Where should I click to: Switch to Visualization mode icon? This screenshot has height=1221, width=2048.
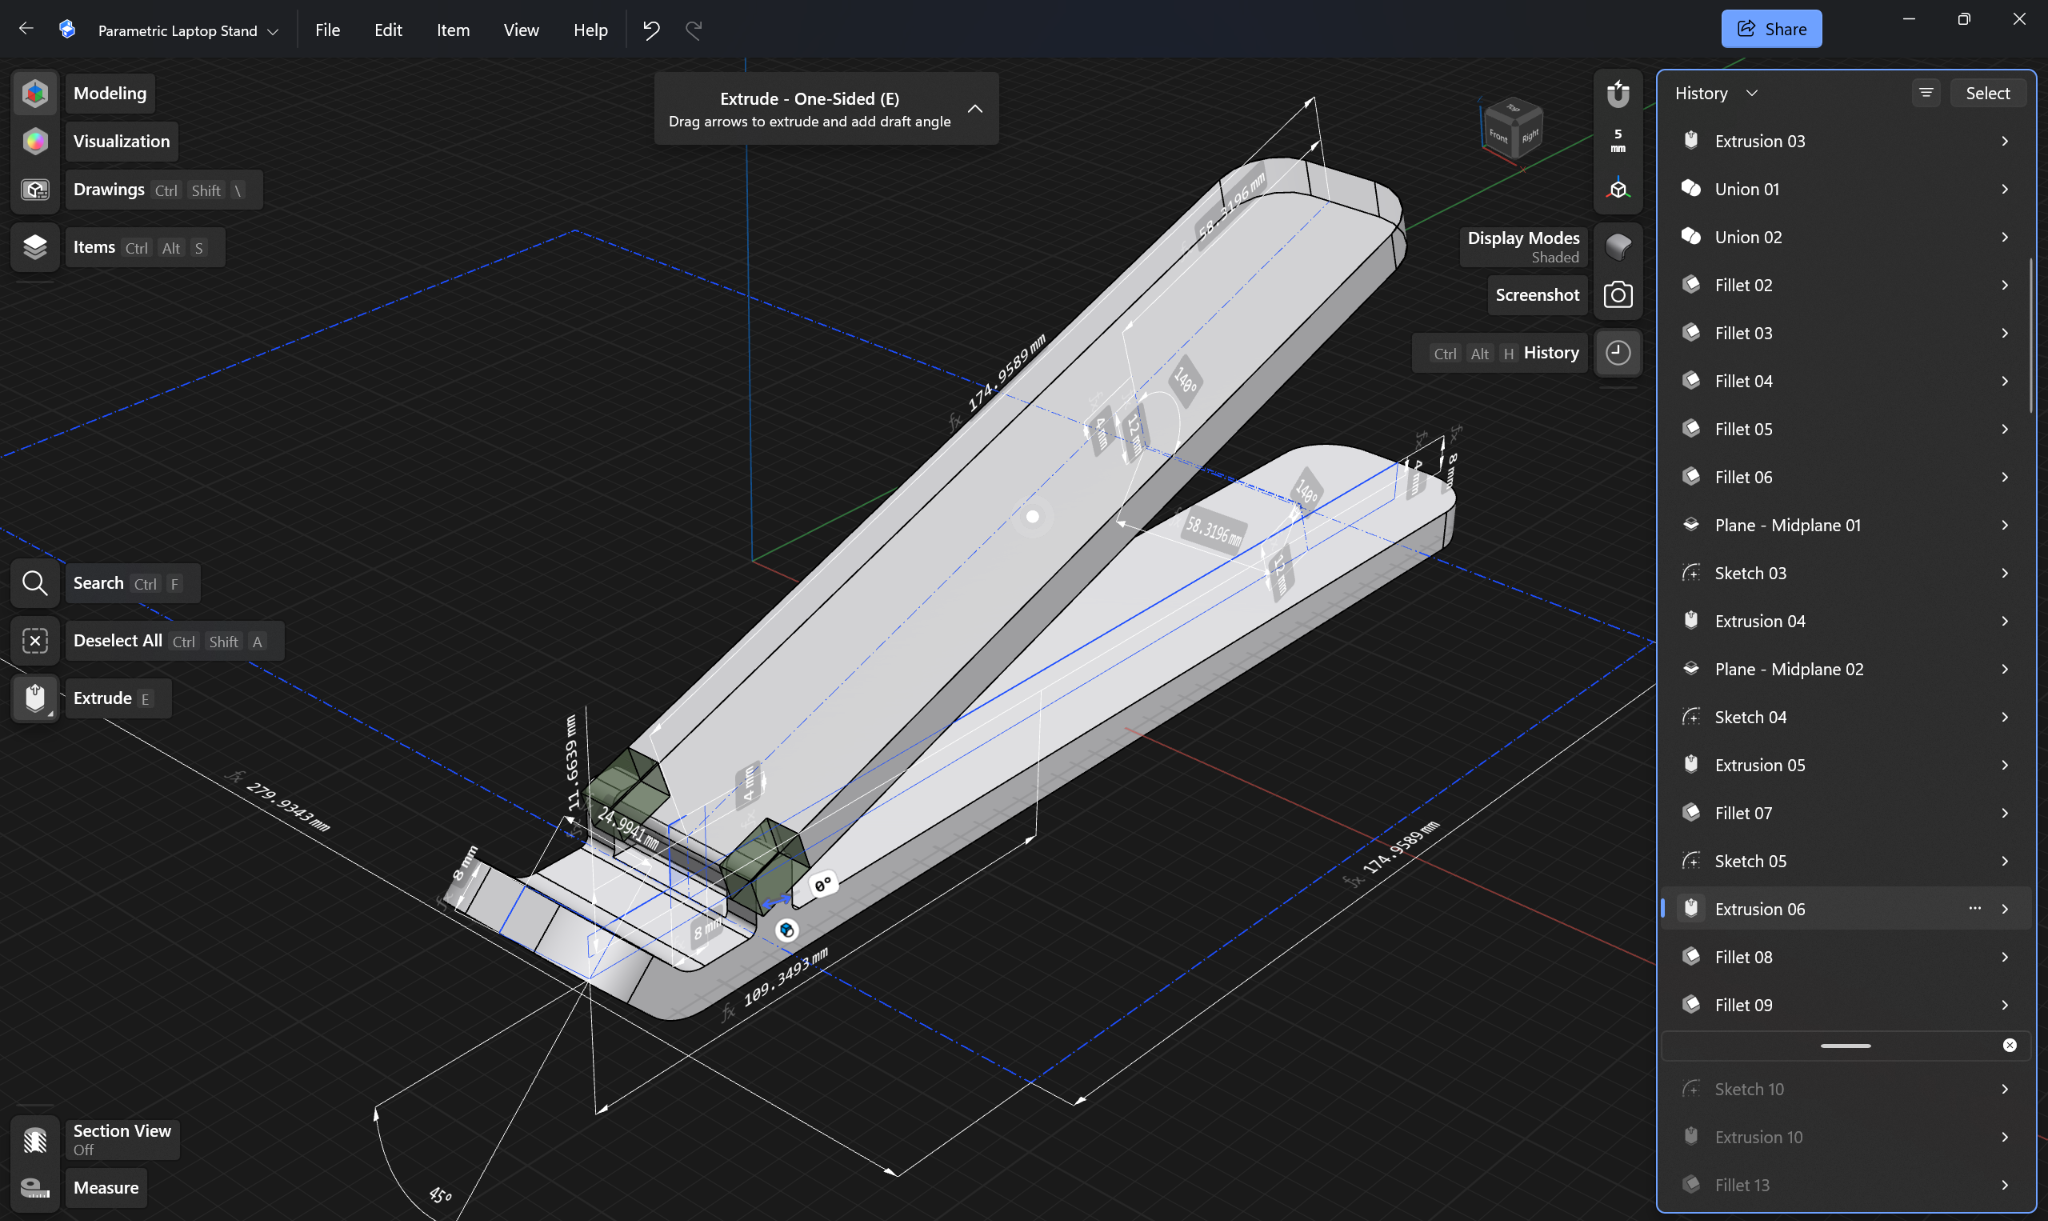pos(35,141)
